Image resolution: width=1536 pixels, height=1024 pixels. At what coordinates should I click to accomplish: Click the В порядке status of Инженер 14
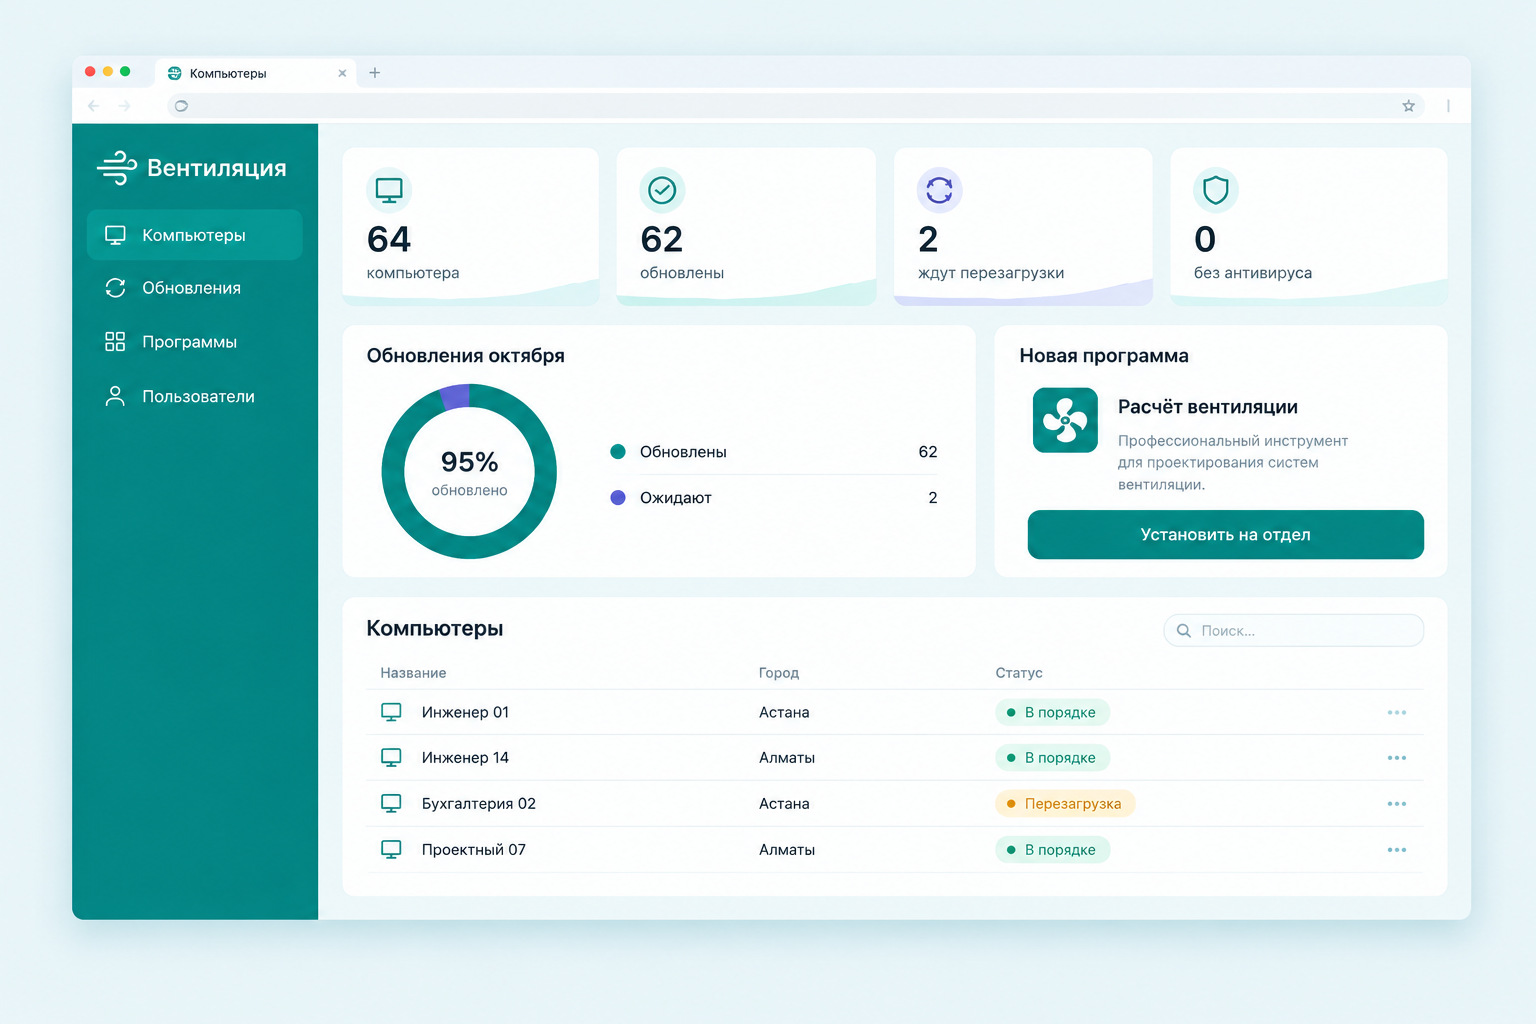pyautogui.click(x=1052, y=758)
